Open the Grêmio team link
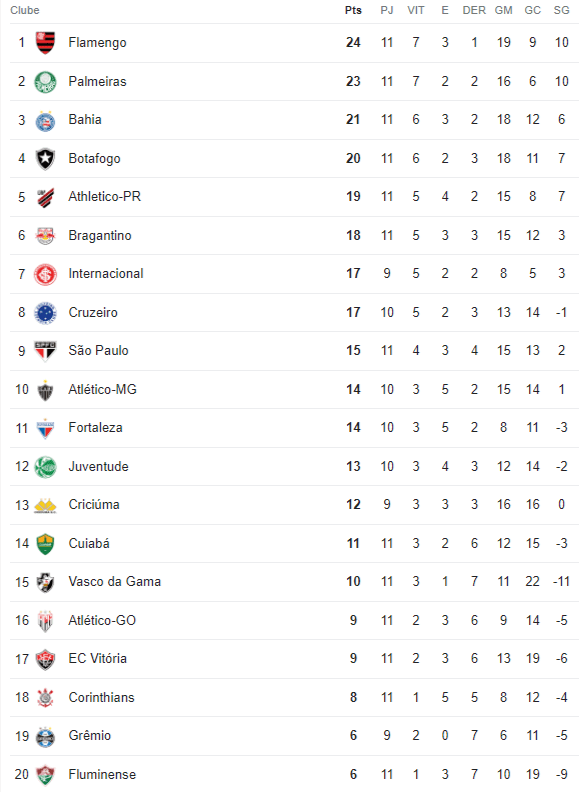 click(89, 735)
